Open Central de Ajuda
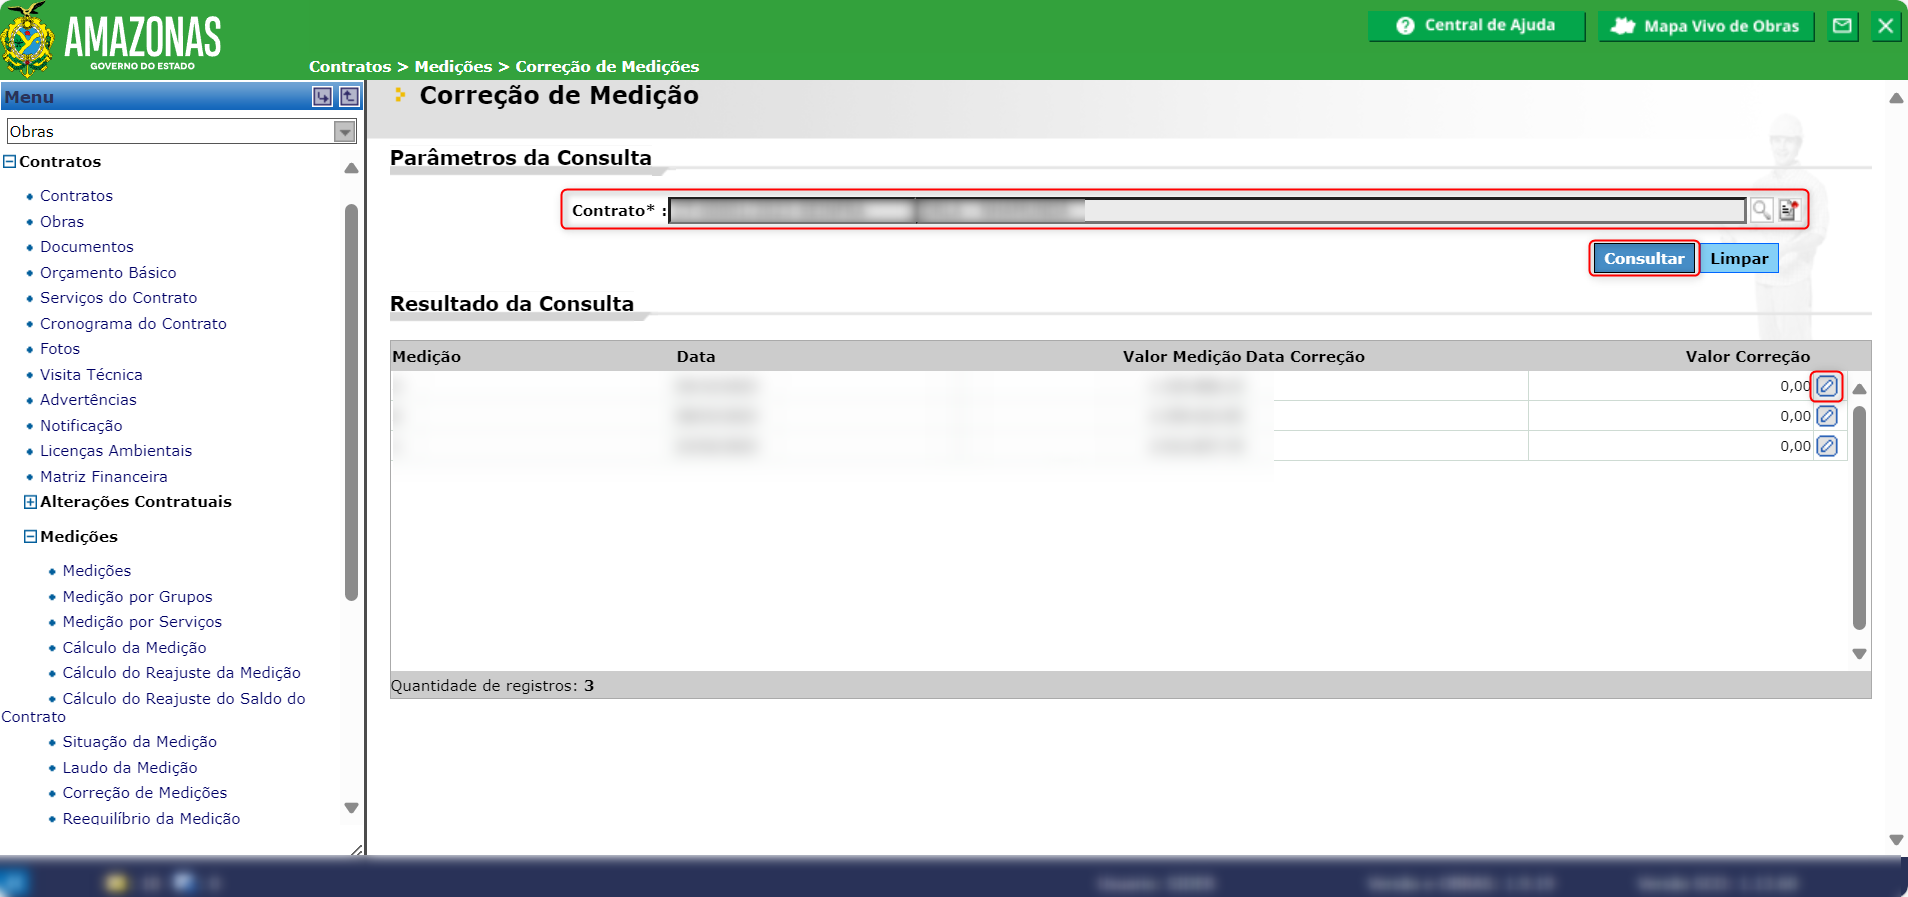The width and height of the screenshot is (1908, 897). click(x=1476, y=26)
